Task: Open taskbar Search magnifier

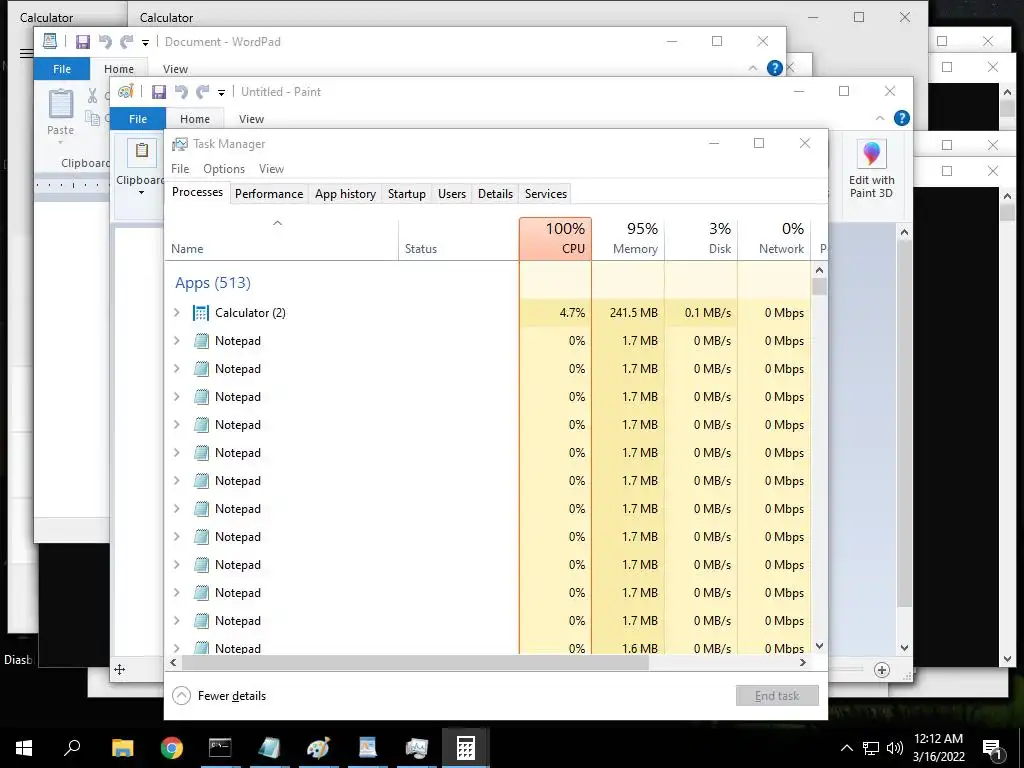Action: point(72,748)
